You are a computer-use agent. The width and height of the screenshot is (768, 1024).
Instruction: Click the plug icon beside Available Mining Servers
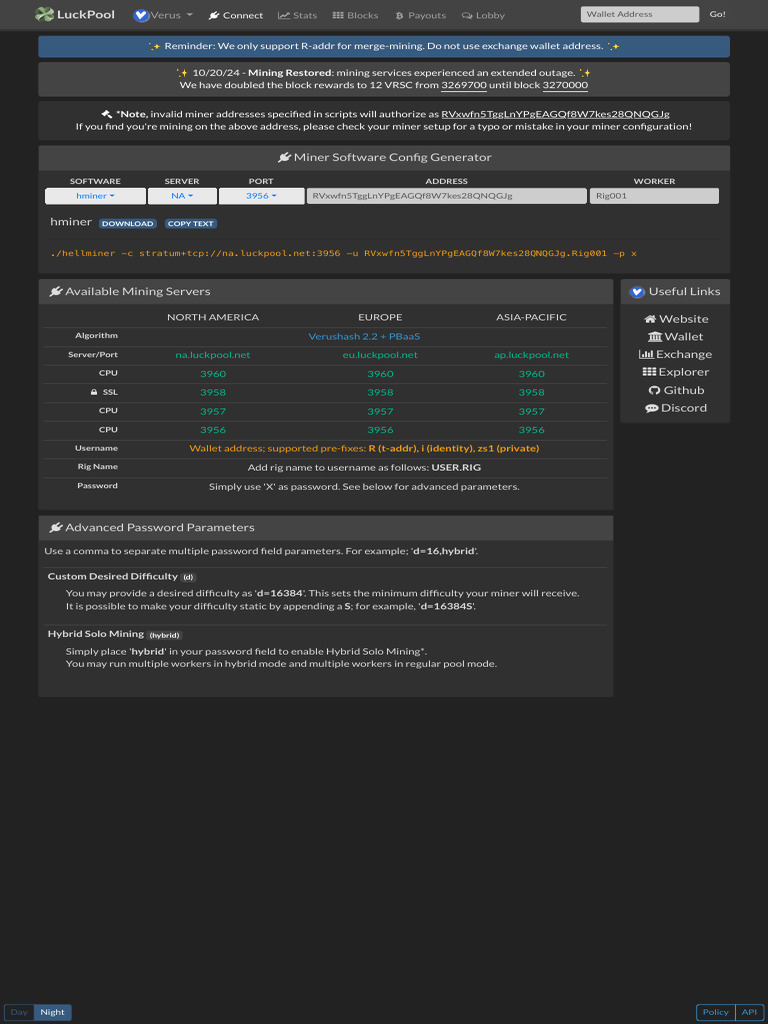tap(56, 291)
